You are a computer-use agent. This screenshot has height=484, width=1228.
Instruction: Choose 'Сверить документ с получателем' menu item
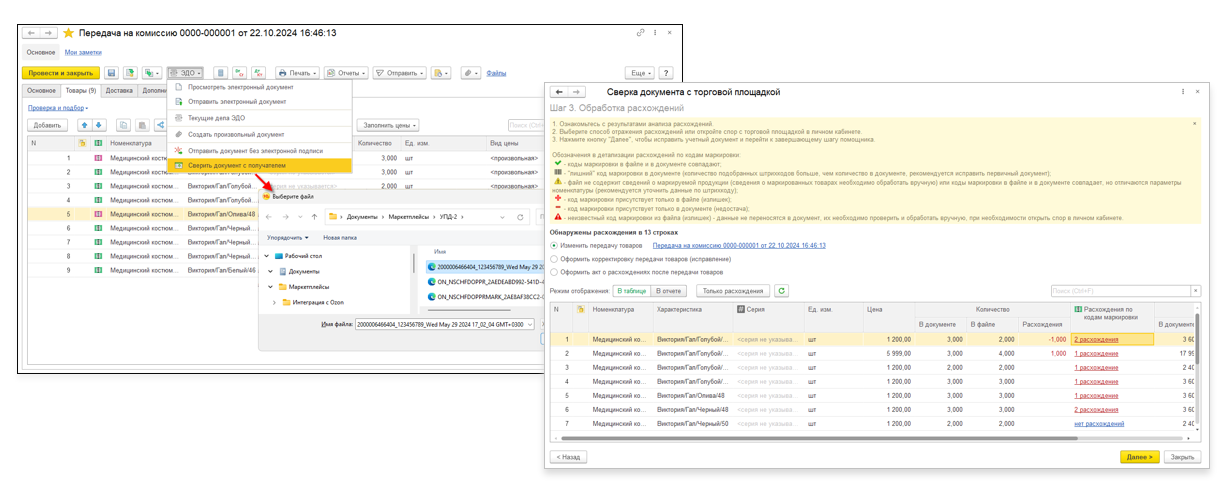[236, 165]
